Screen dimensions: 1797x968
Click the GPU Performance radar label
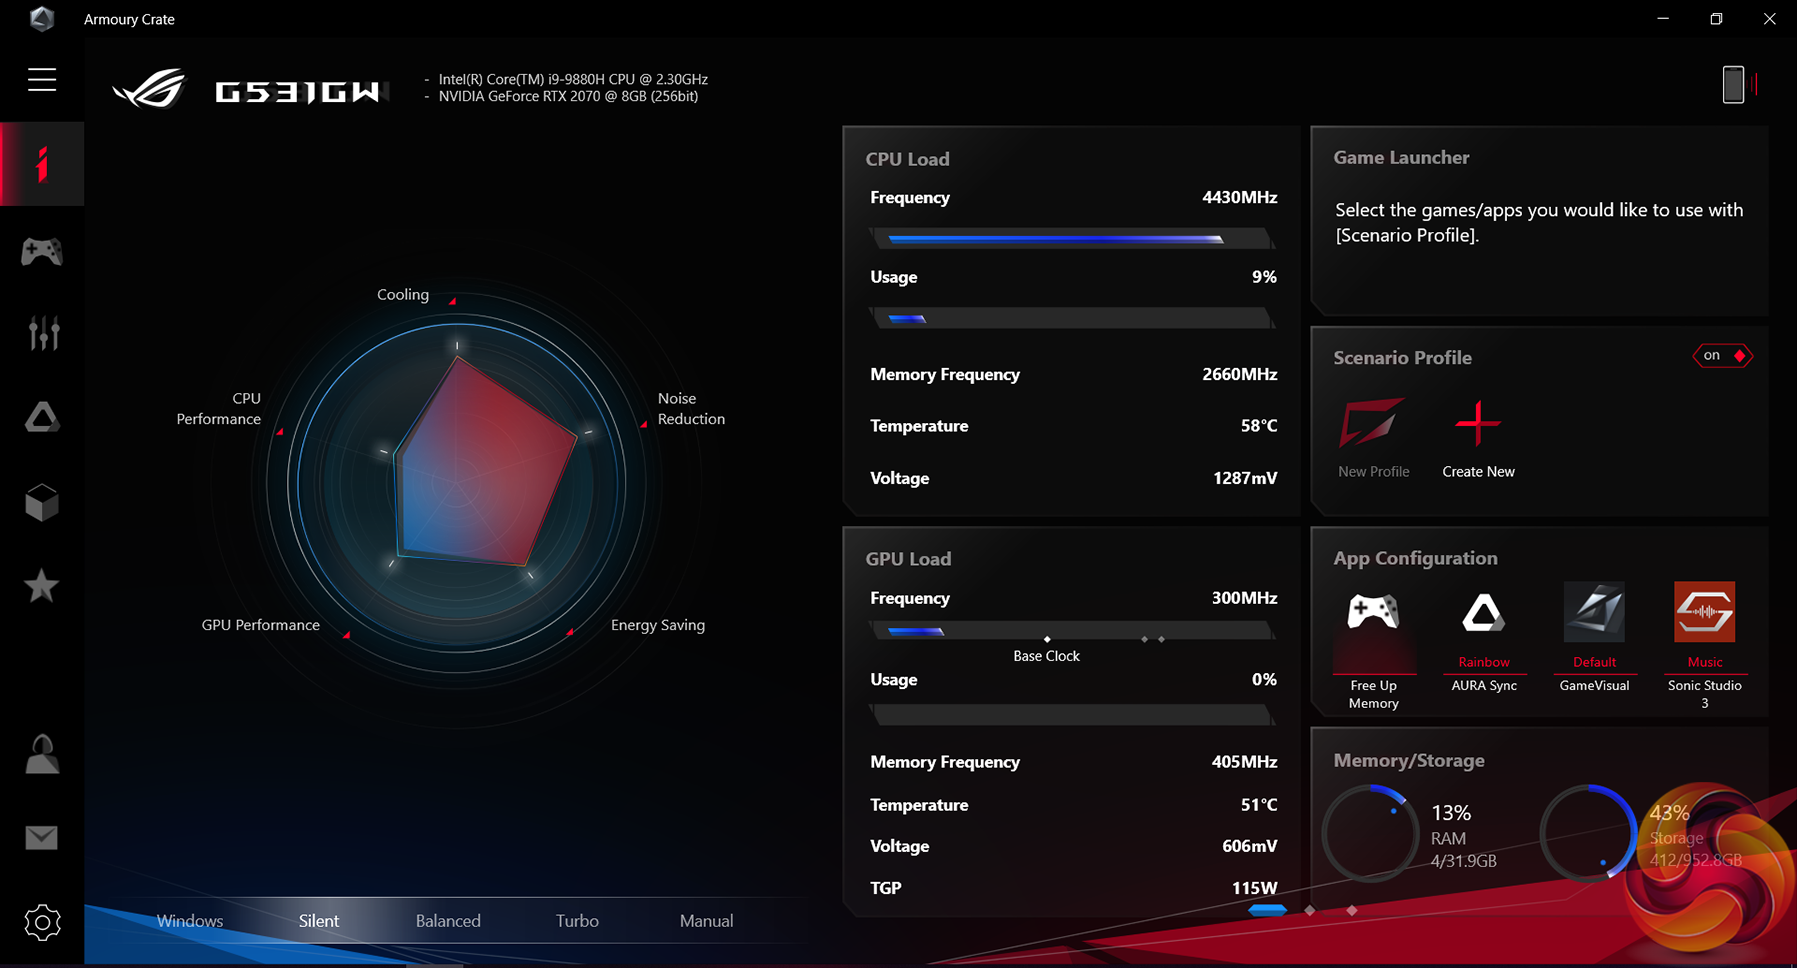(261, 625)
